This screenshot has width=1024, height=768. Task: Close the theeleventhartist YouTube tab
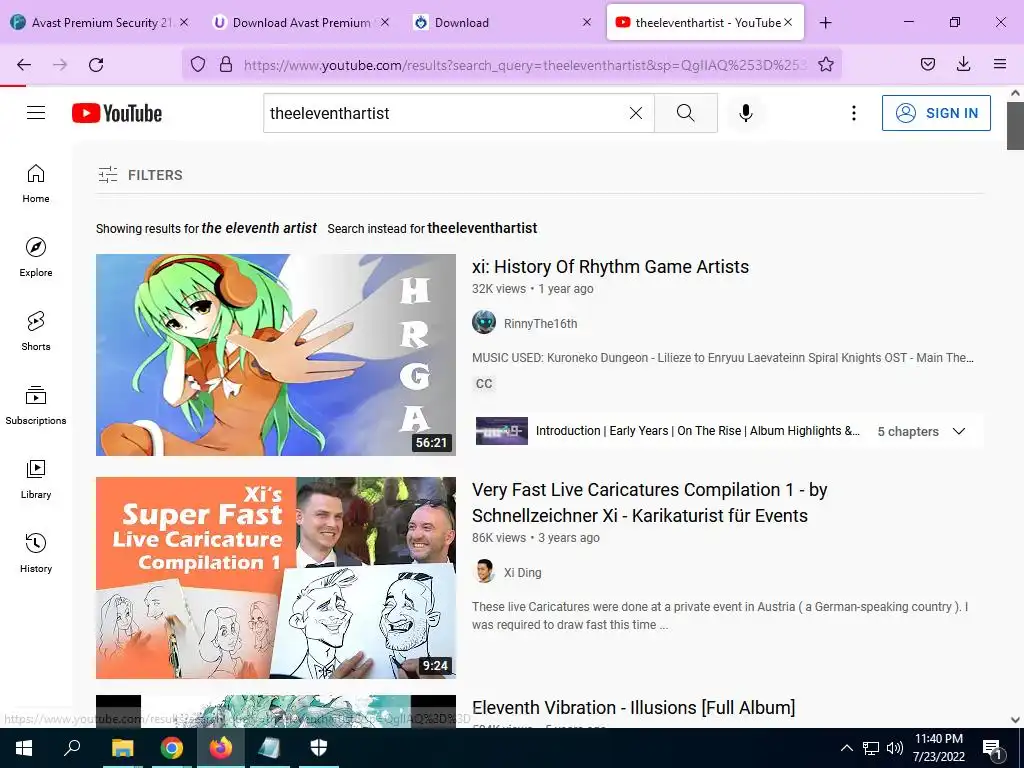point(788,22)
